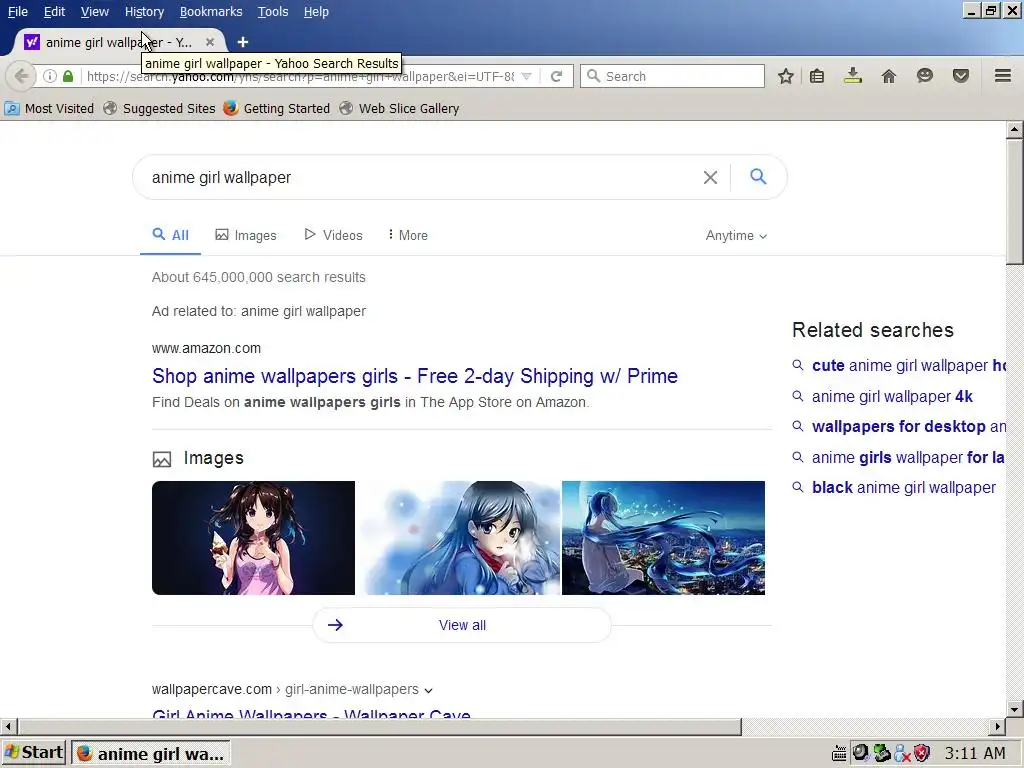Select the All search tab
This screenshot has width=1024, height=768.
point(170,235)
